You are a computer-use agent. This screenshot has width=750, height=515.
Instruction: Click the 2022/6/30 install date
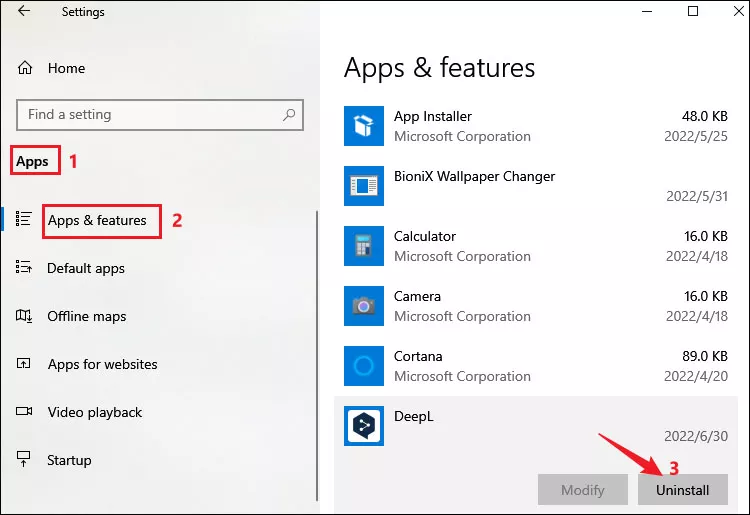pos(696,436)
